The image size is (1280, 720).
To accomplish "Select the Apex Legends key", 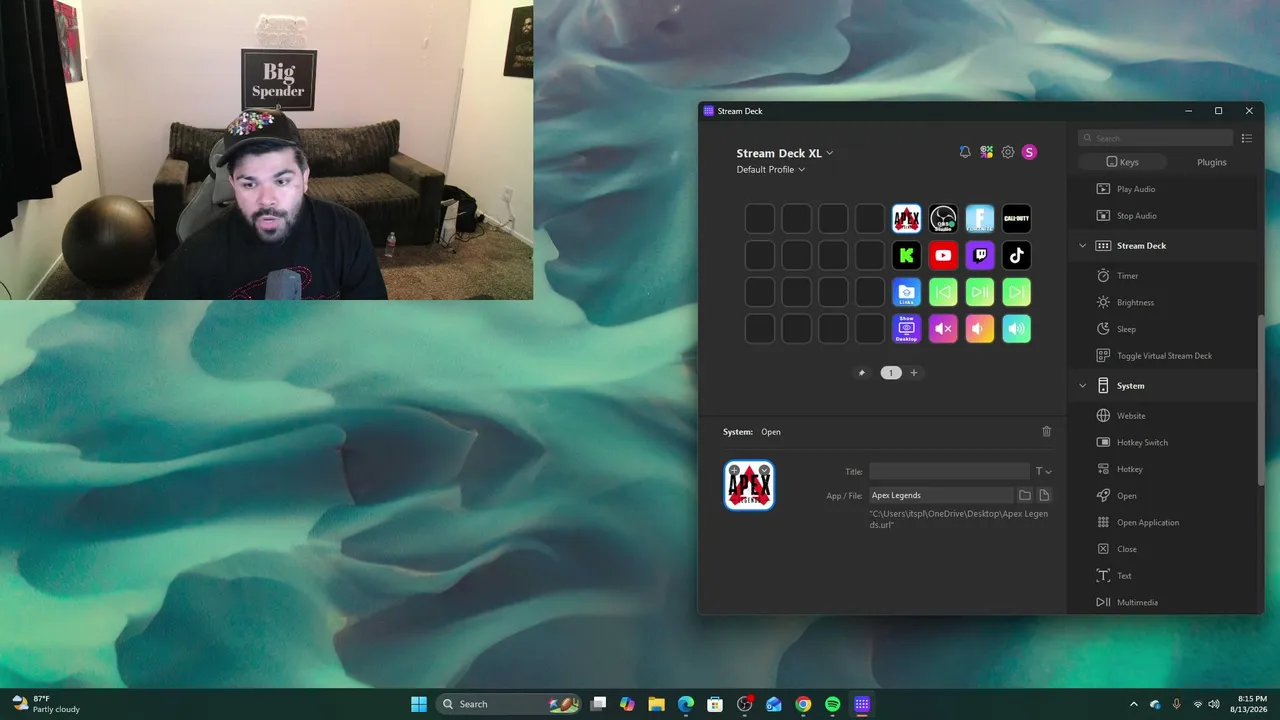I will click(x=906, y=219).
